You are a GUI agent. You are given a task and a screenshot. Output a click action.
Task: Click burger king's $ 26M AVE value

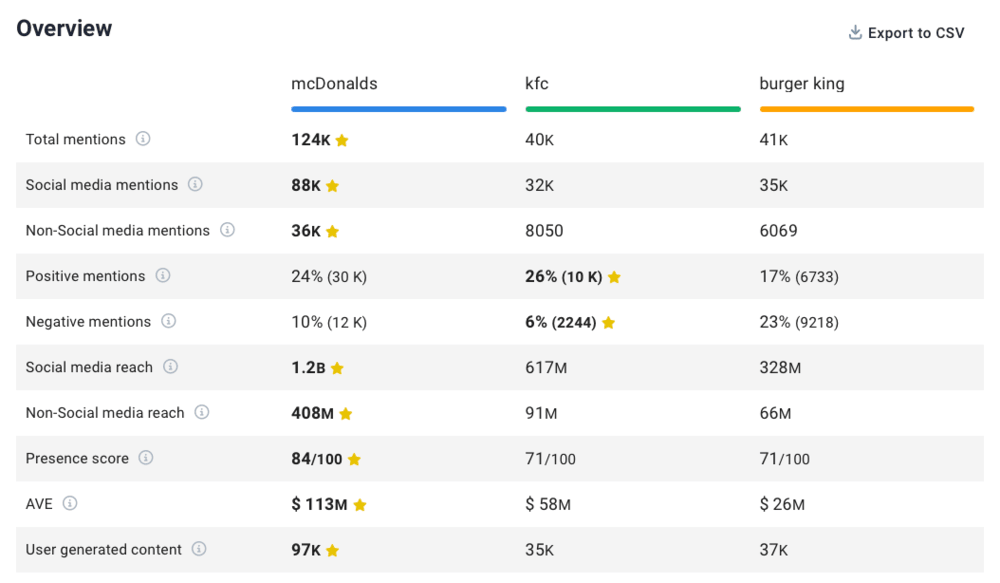click(782, 505)
